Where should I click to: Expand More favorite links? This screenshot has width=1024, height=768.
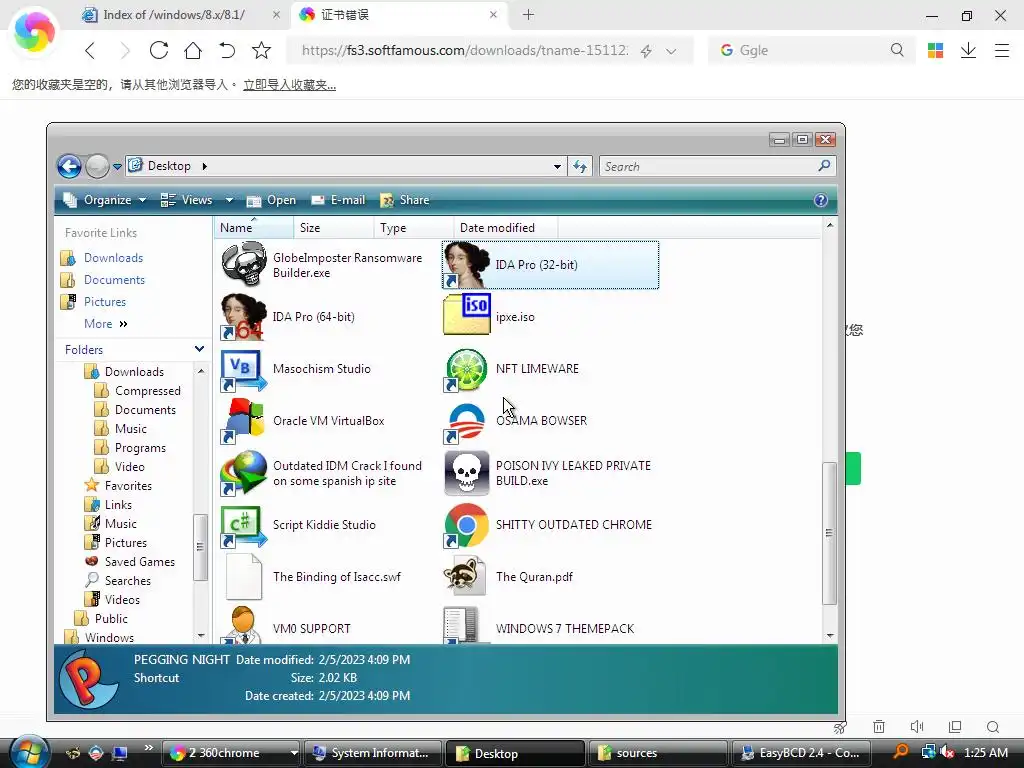pos(106,324)
